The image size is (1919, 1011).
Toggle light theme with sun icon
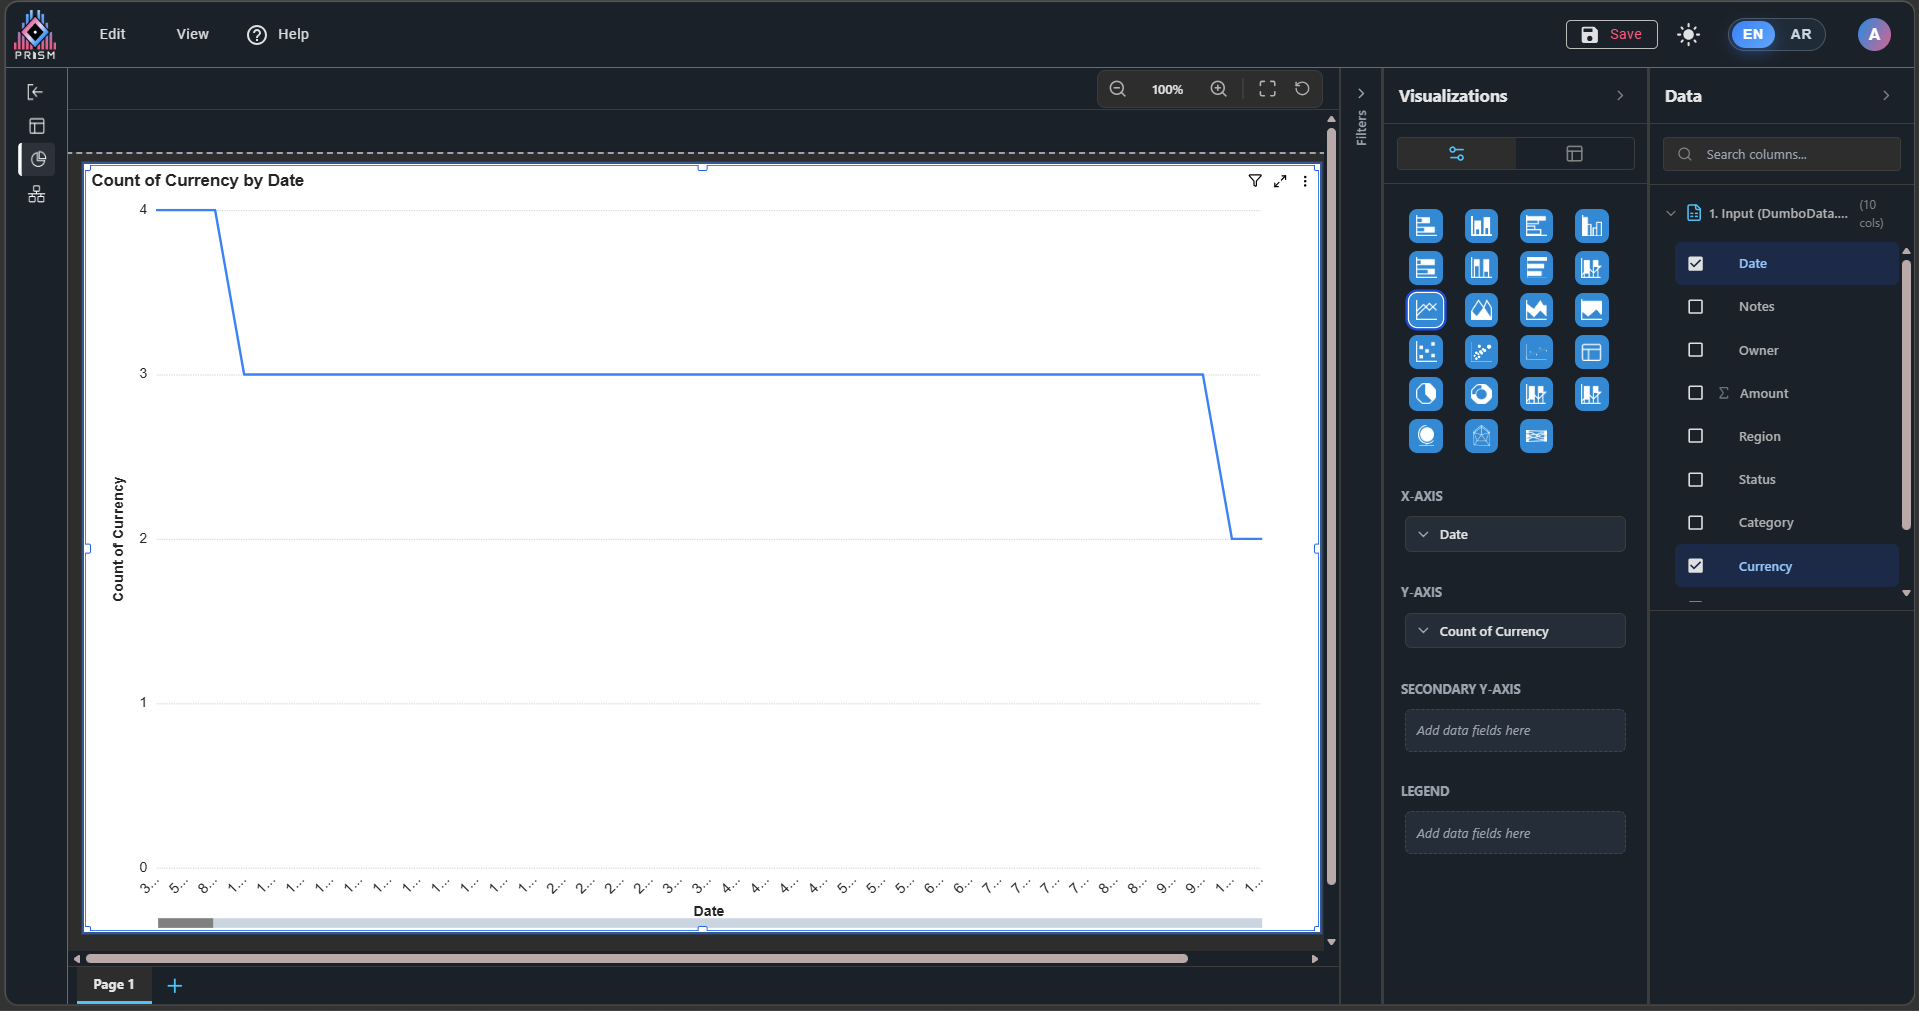coord(1688,35)
